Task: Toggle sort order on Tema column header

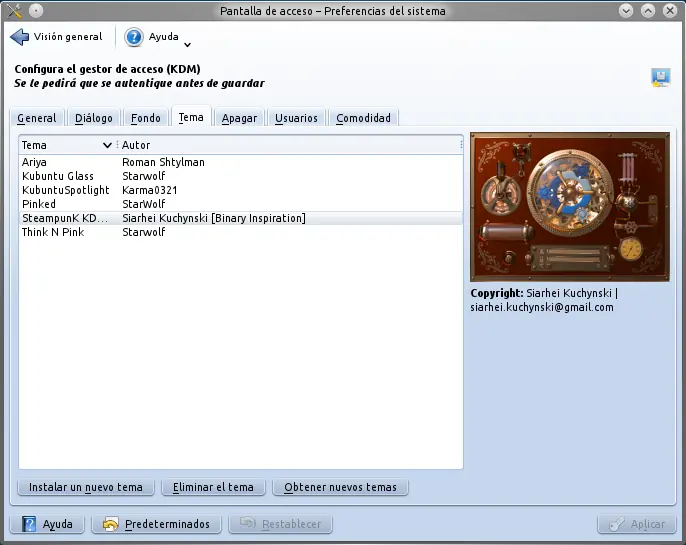Action: (x=68, y=145)
